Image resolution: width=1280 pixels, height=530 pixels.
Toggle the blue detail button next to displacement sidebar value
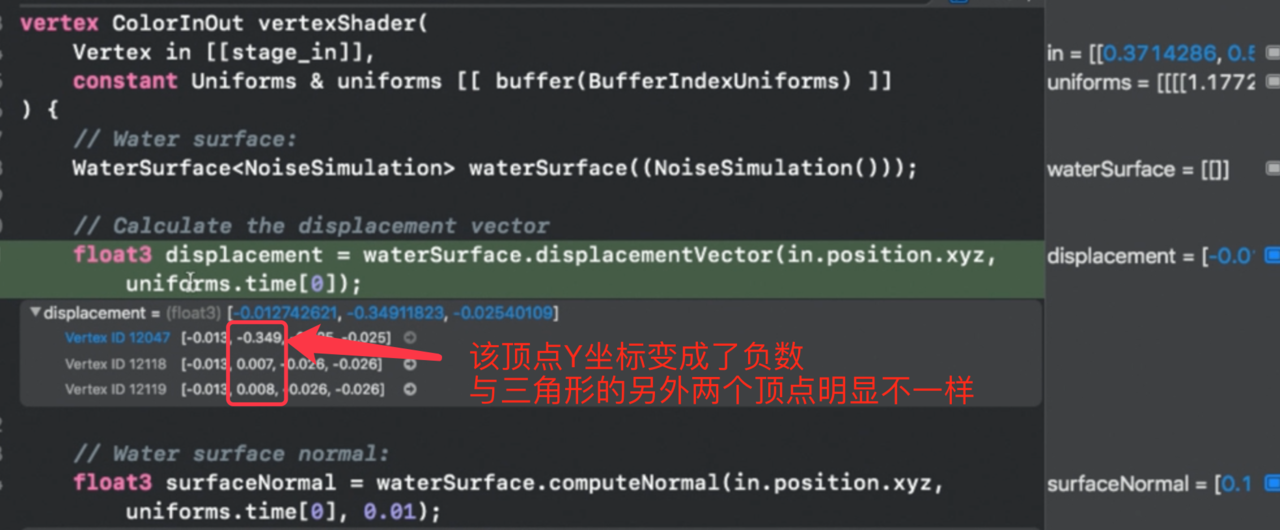point(1272,255)
